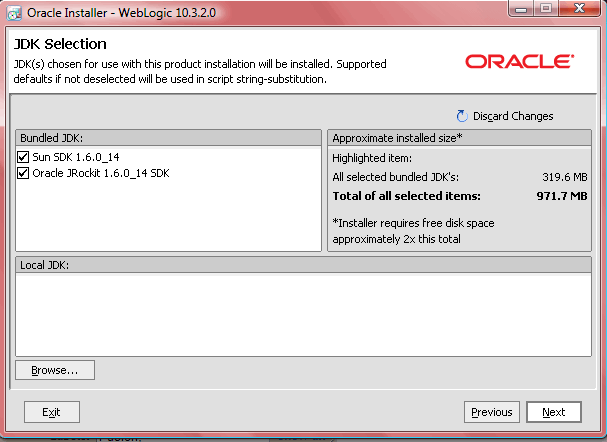Maximize the Oracle Installer window

click(546, 9)
